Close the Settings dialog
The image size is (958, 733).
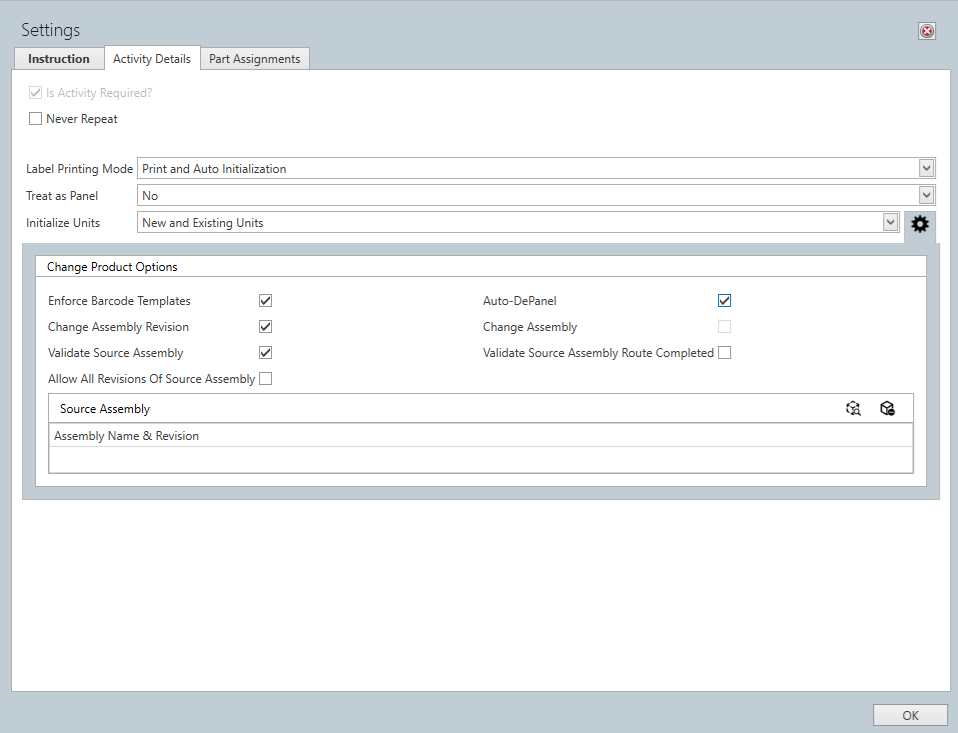click(x=926, y=30)
